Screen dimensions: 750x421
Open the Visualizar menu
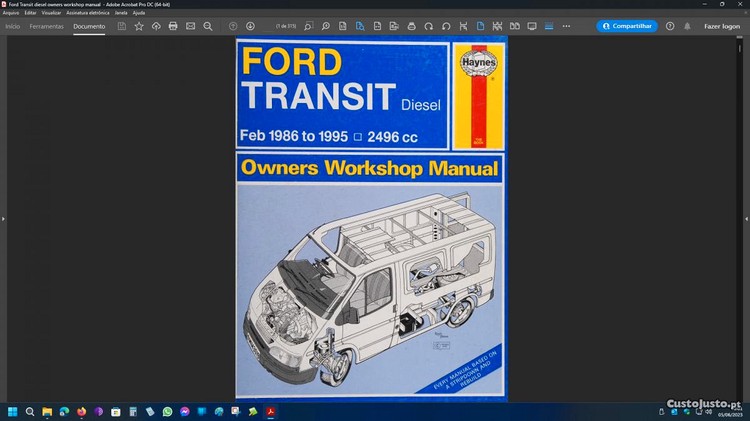tap(52, 13)
